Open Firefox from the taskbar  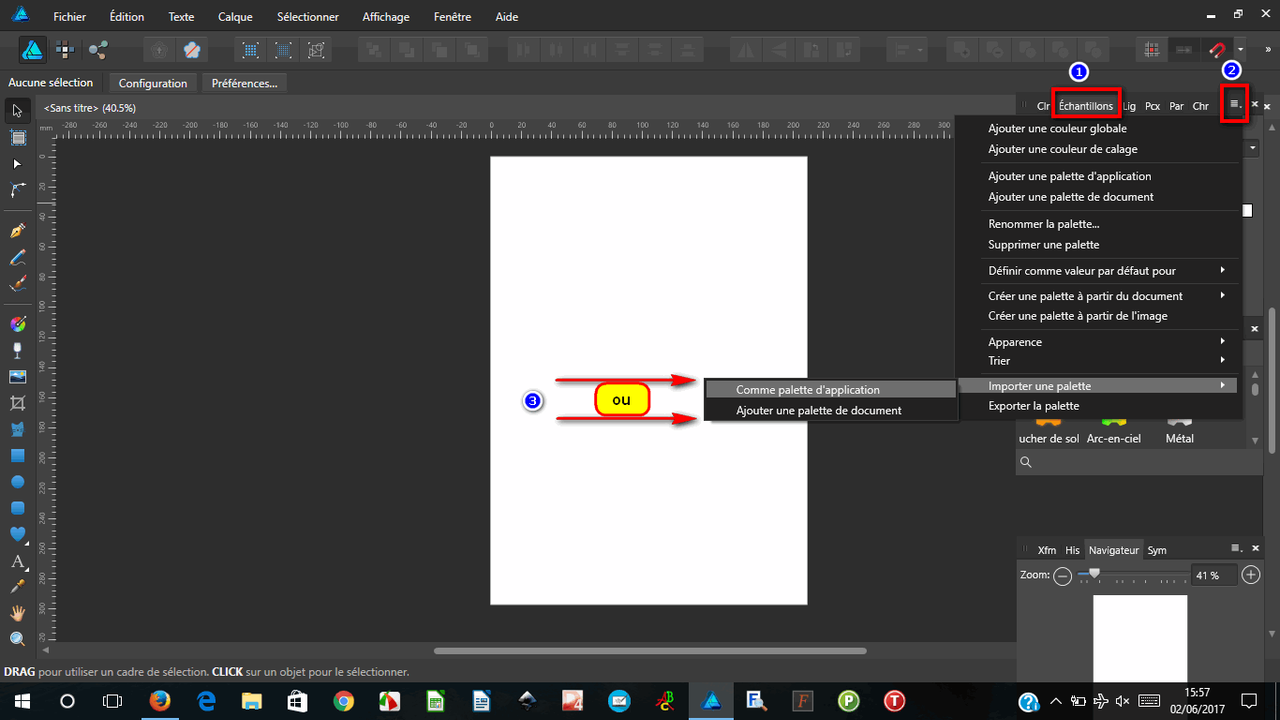160,701
